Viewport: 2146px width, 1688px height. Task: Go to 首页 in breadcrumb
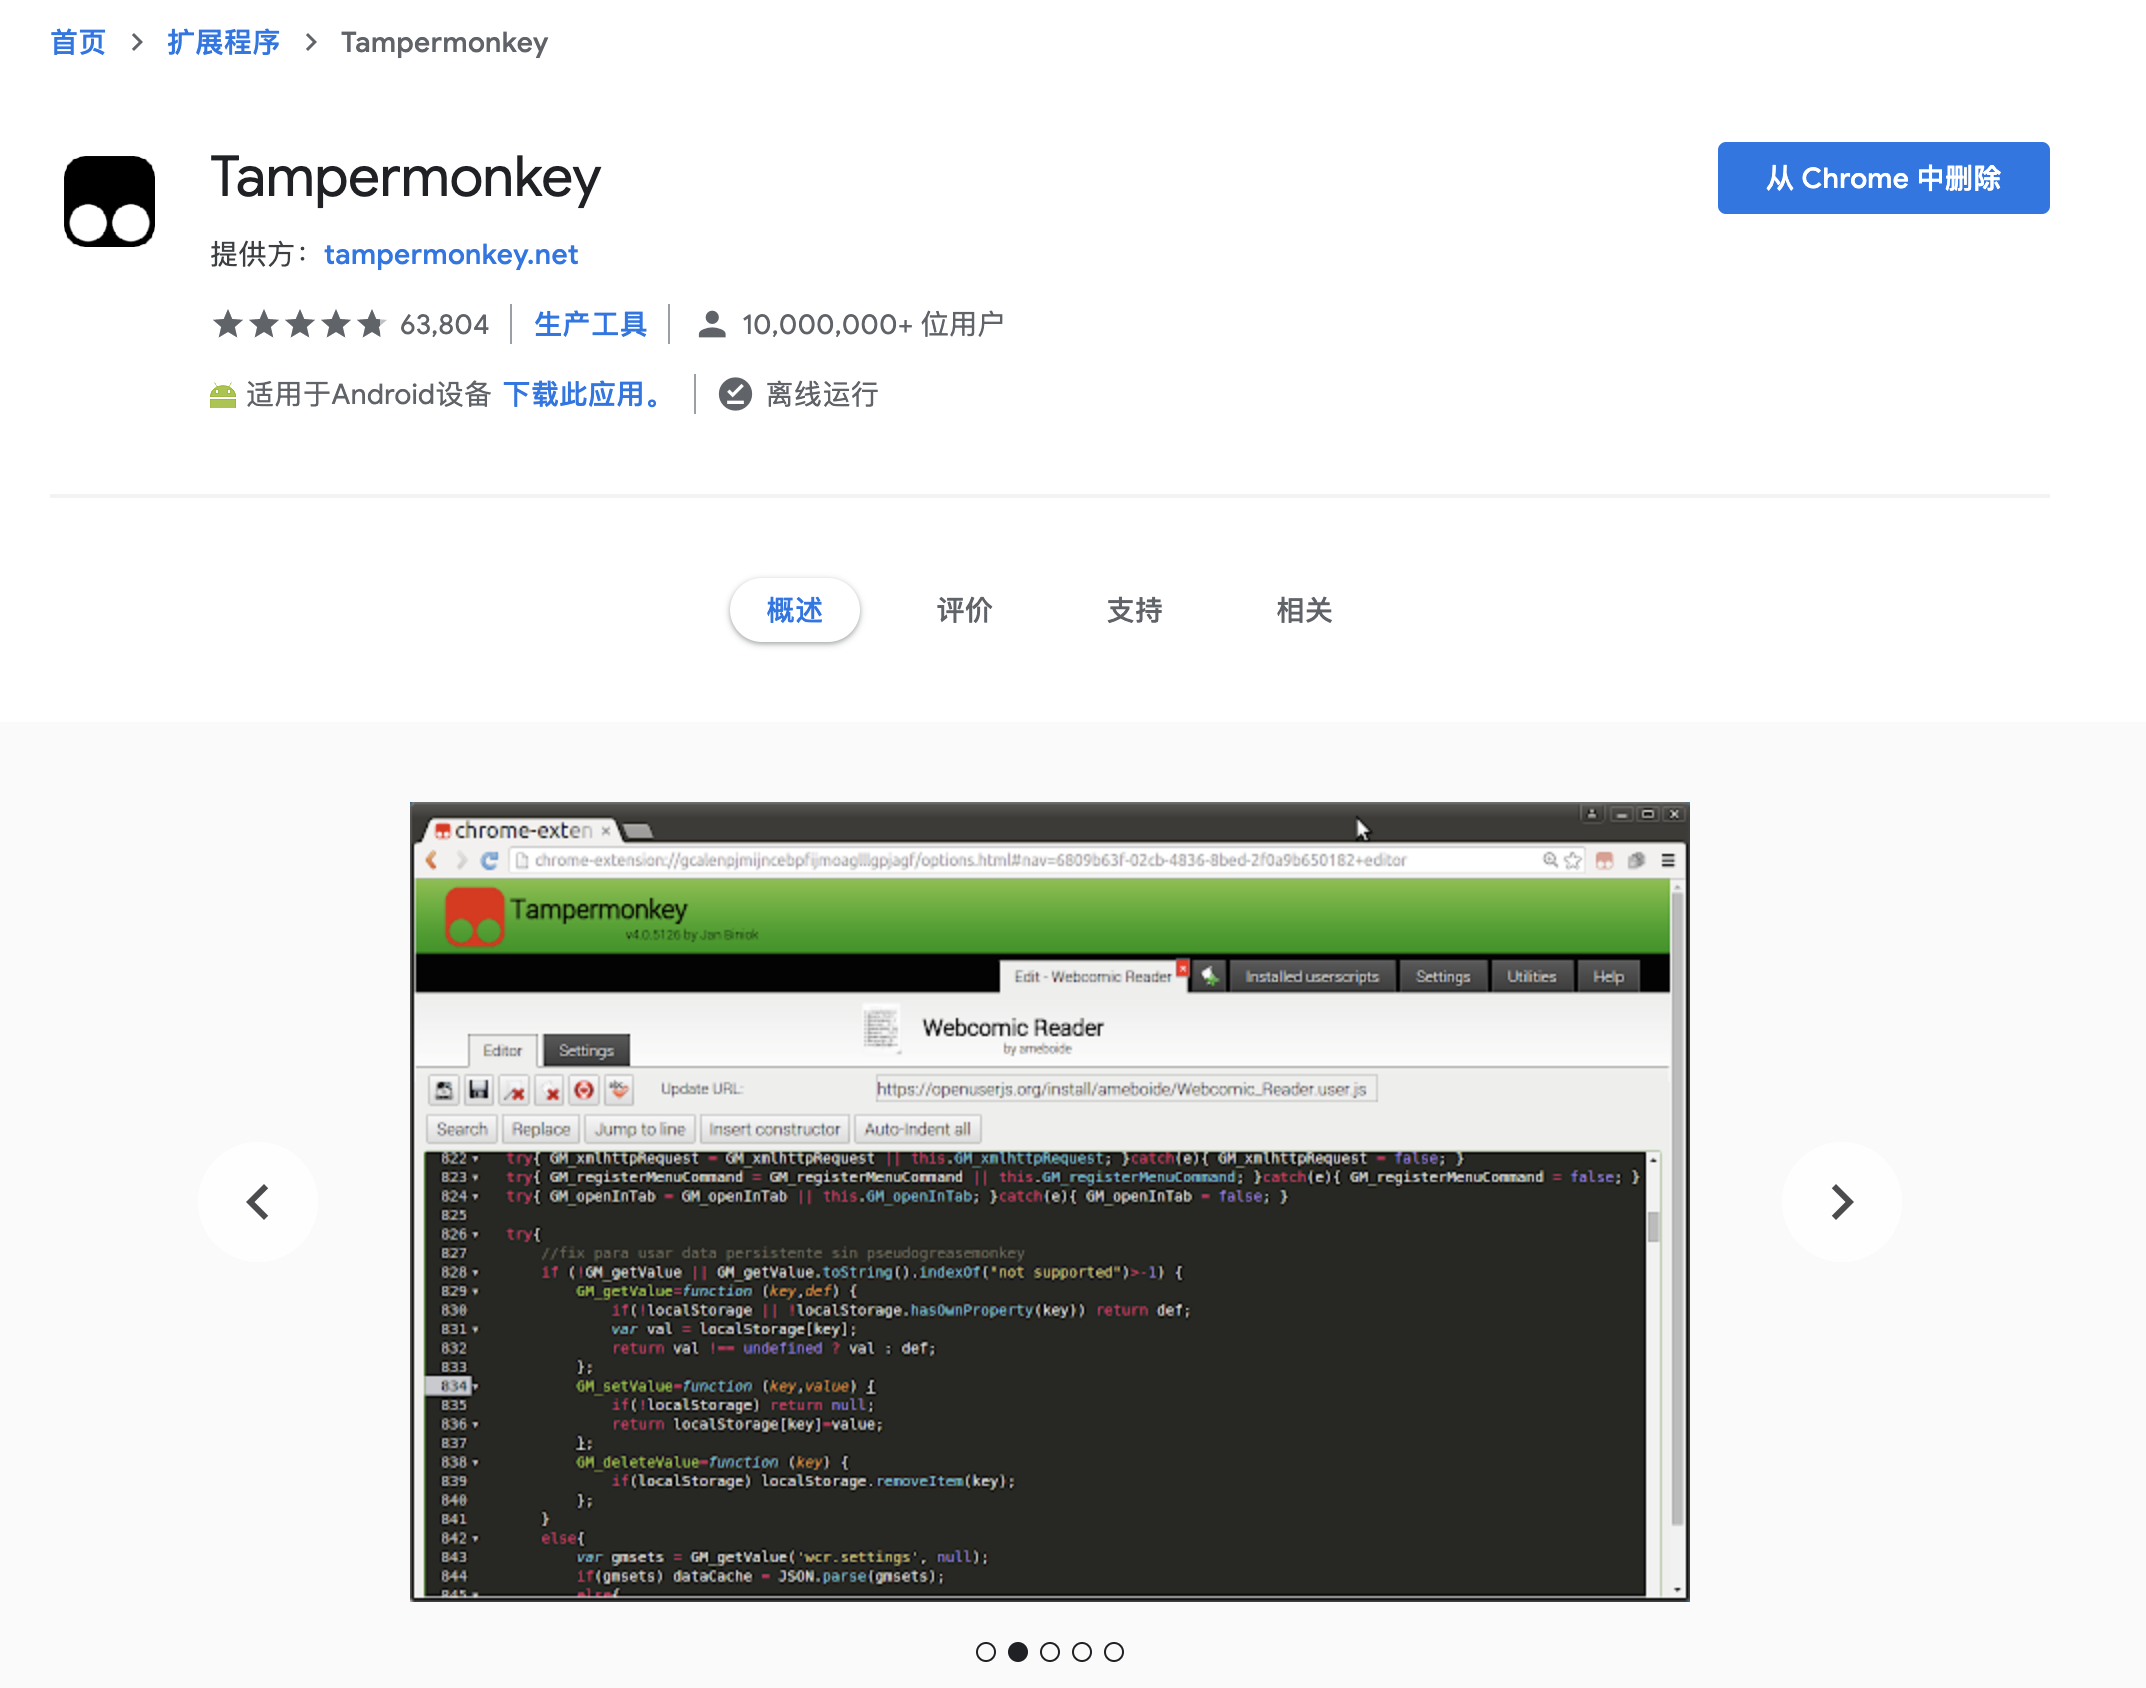(78, 43)
